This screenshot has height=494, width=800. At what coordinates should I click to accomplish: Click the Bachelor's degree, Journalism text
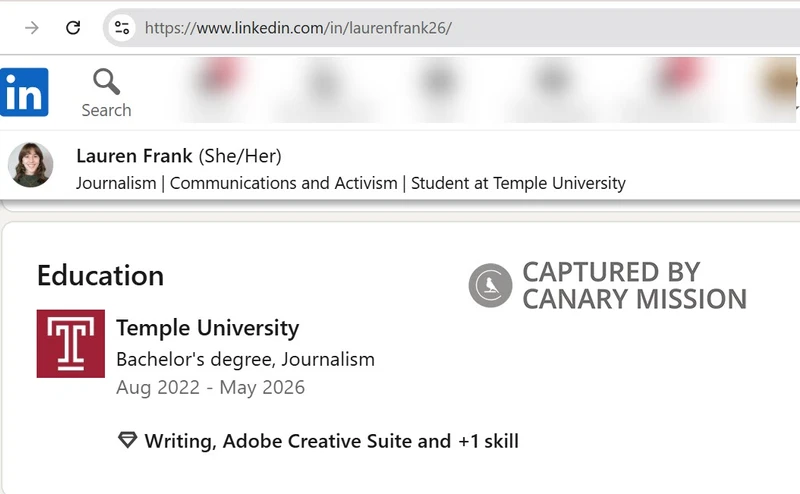coord(245,359)
